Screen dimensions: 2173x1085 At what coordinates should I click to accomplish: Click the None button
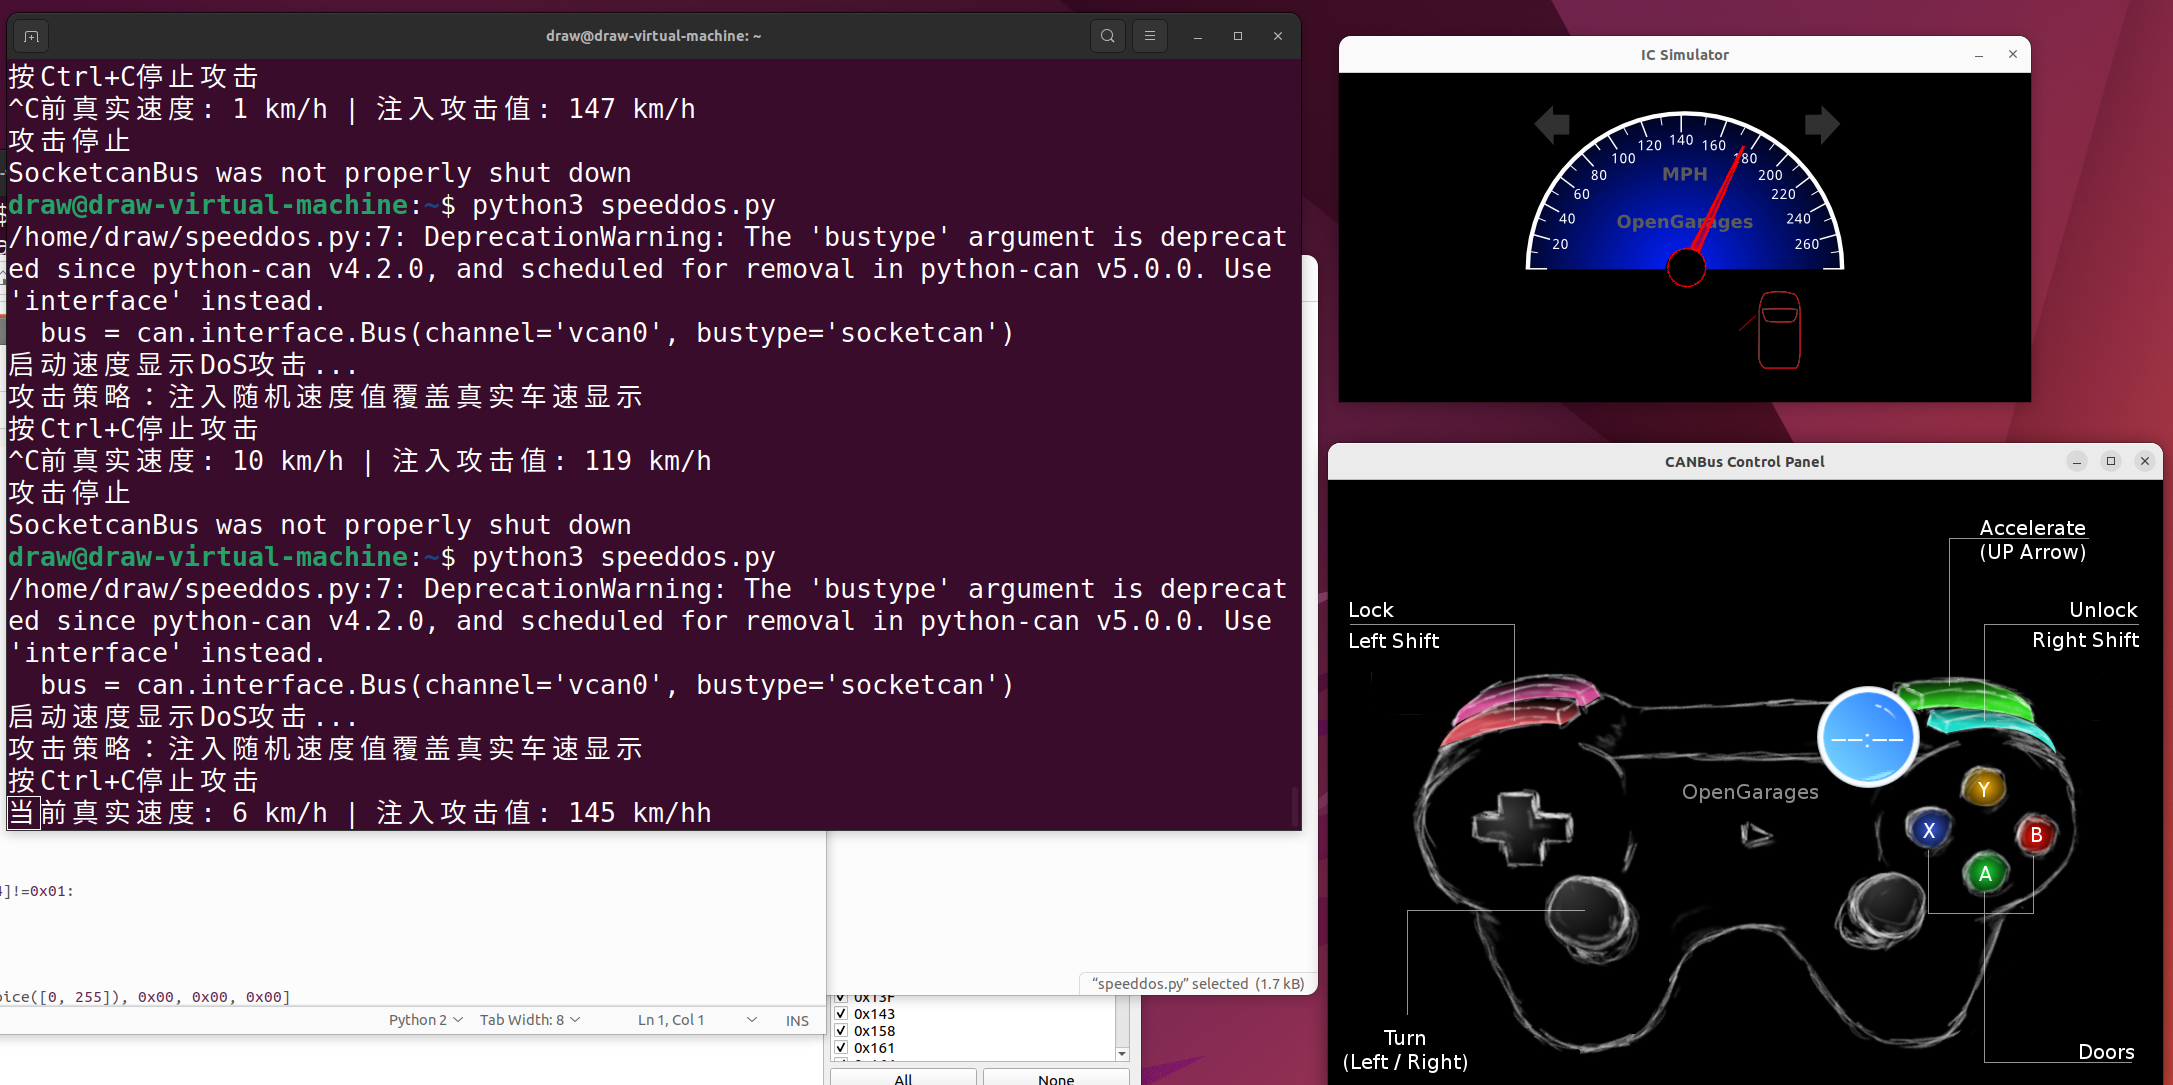pyautogui.click(x=1055, y=1078)
